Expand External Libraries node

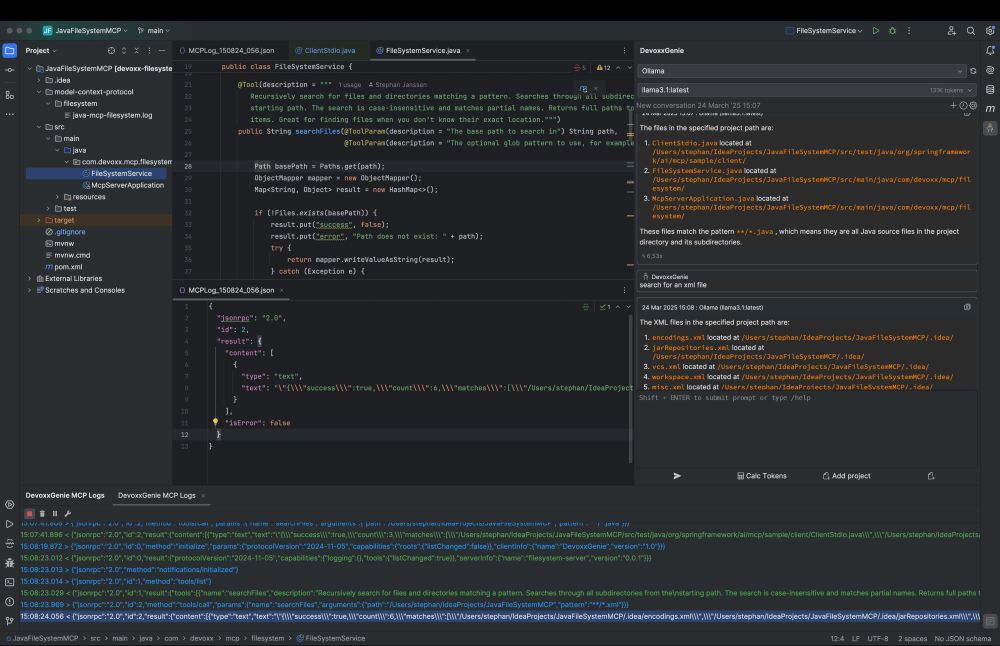click(x=30, y=279)
